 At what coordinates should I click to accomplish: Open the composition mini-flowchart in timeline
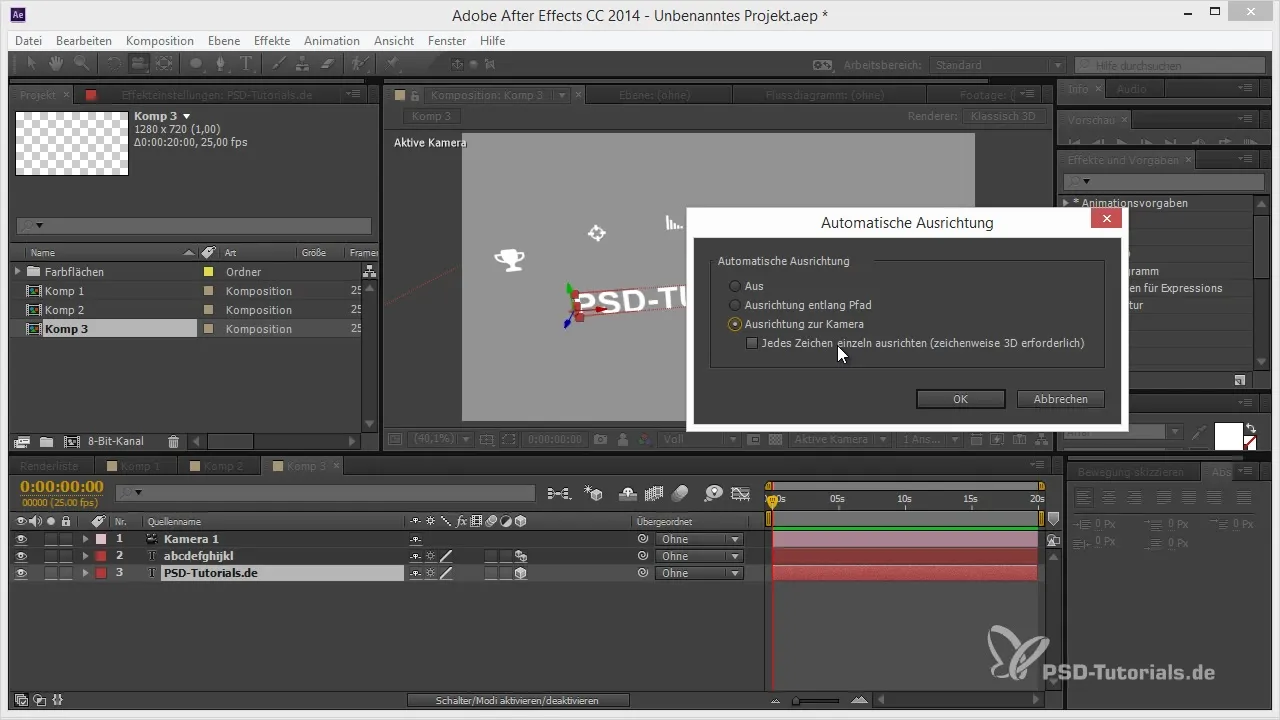(558, 493)
